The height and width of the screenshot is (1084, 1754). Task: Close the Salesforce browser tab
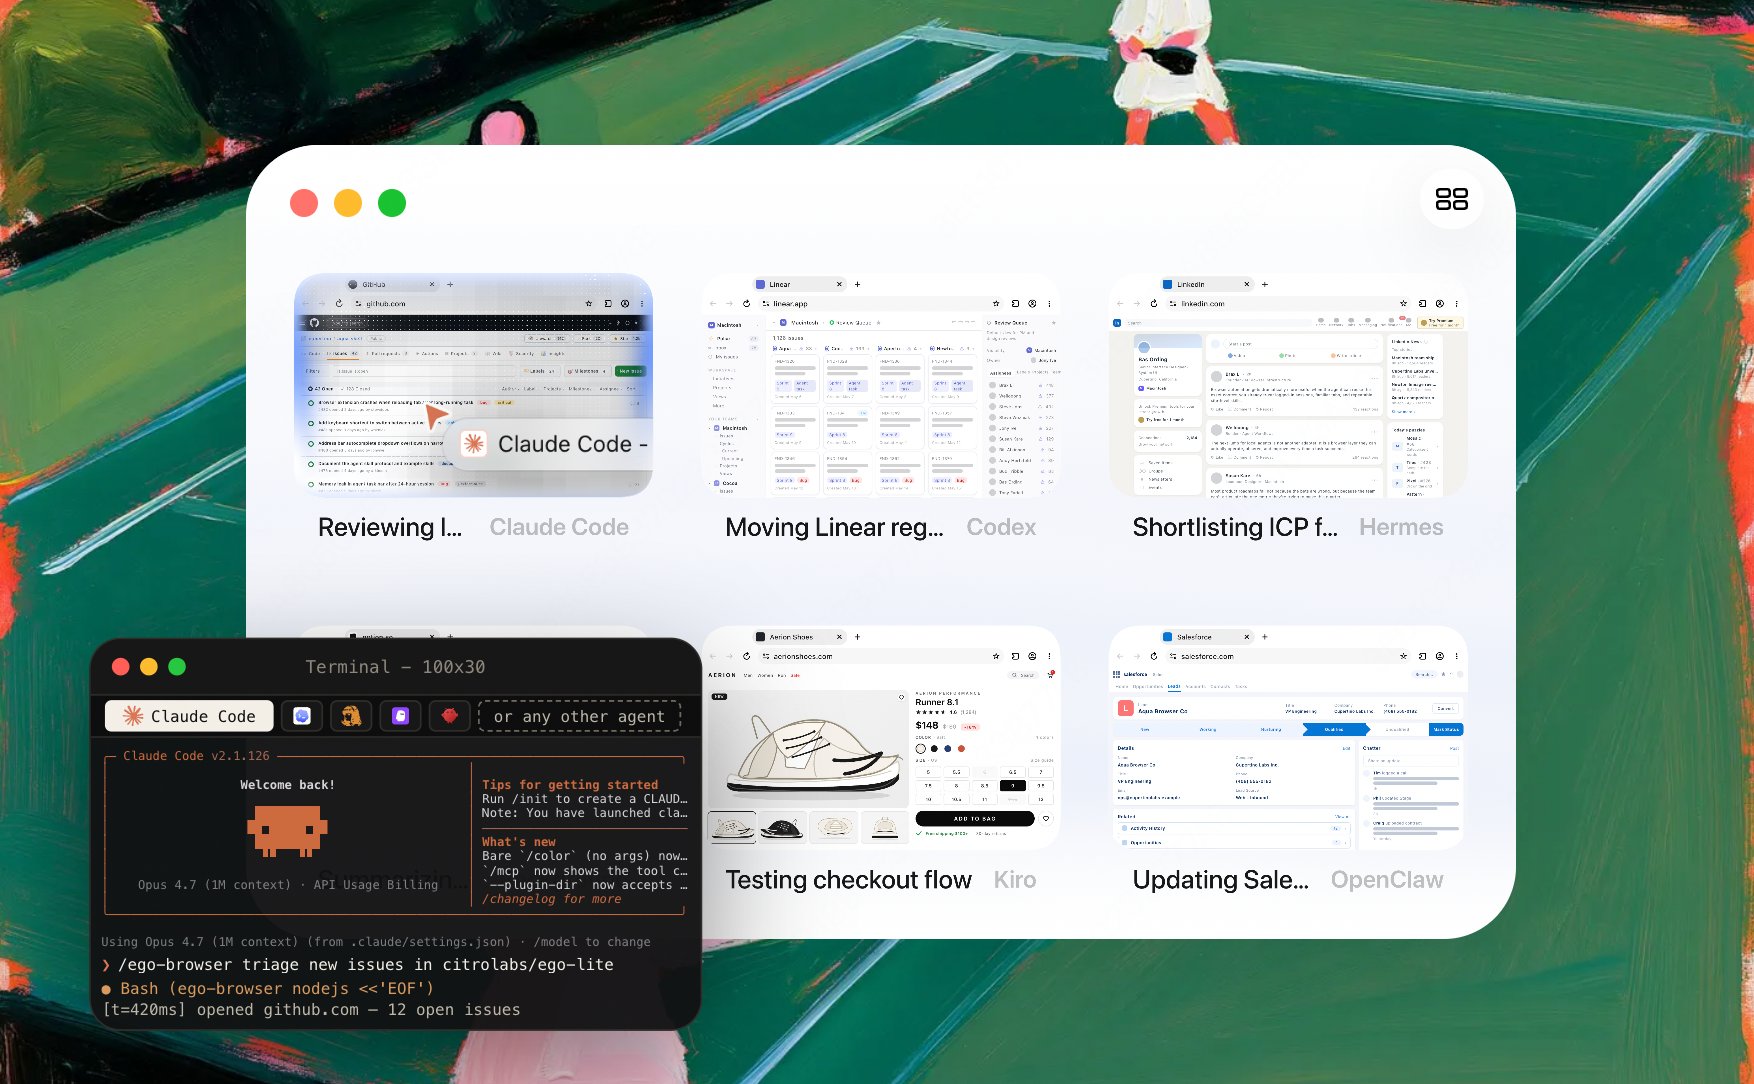coord(1246,637)
